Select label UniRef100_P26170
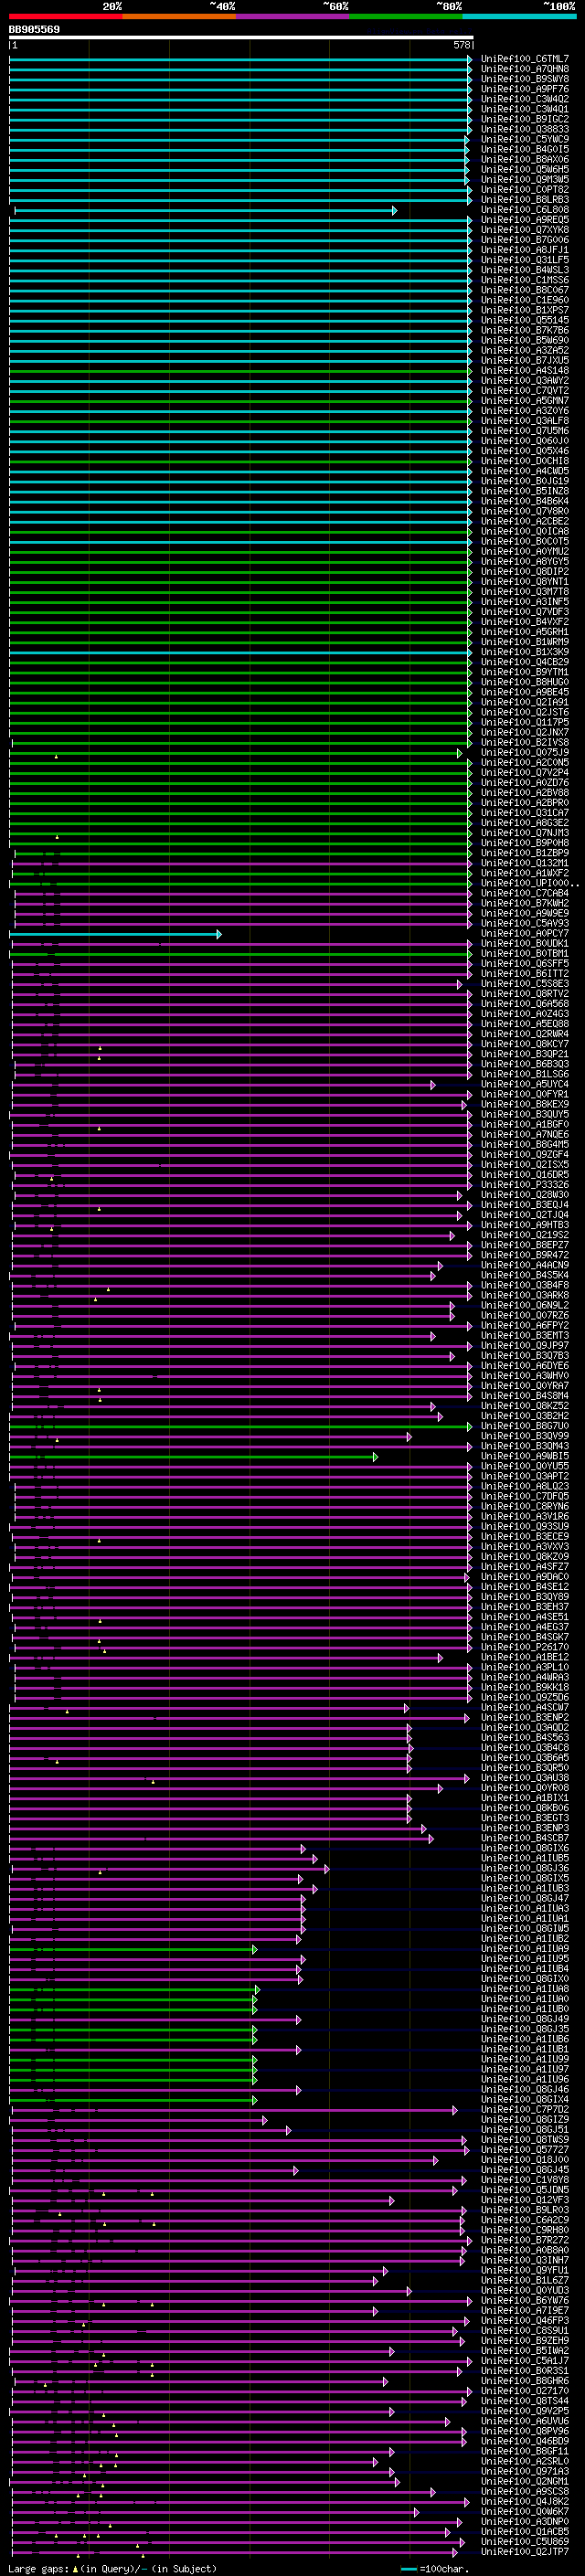Viewport: 585px width, 2576px height. point(525,1647)
